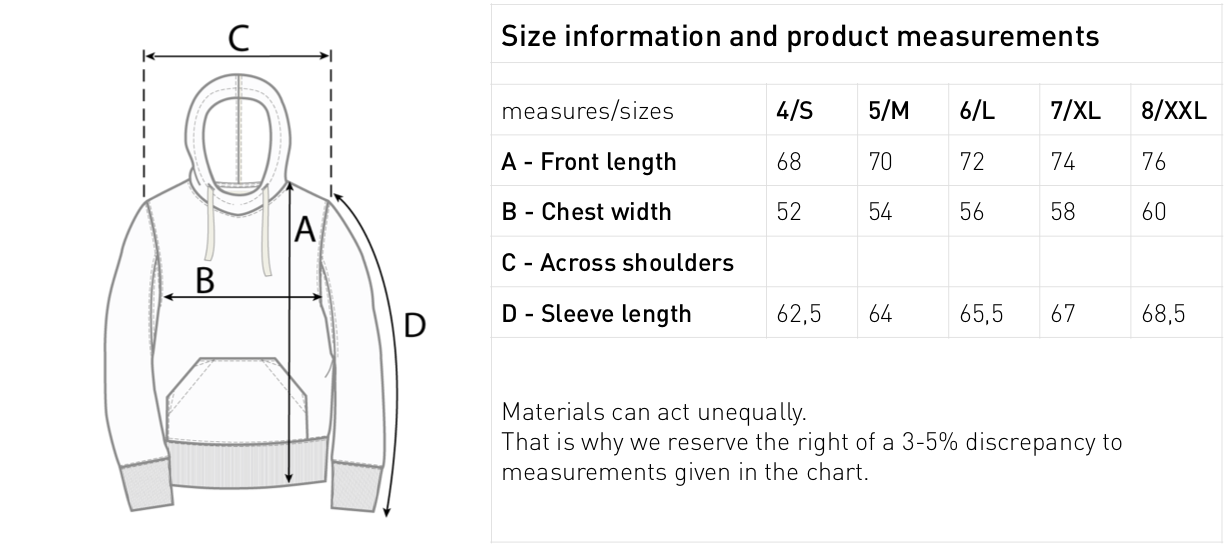The height and width of the screenshot is (547, 1225).
Task: Click the 'C - Across shoulders' row label
Action: (617, 263)
